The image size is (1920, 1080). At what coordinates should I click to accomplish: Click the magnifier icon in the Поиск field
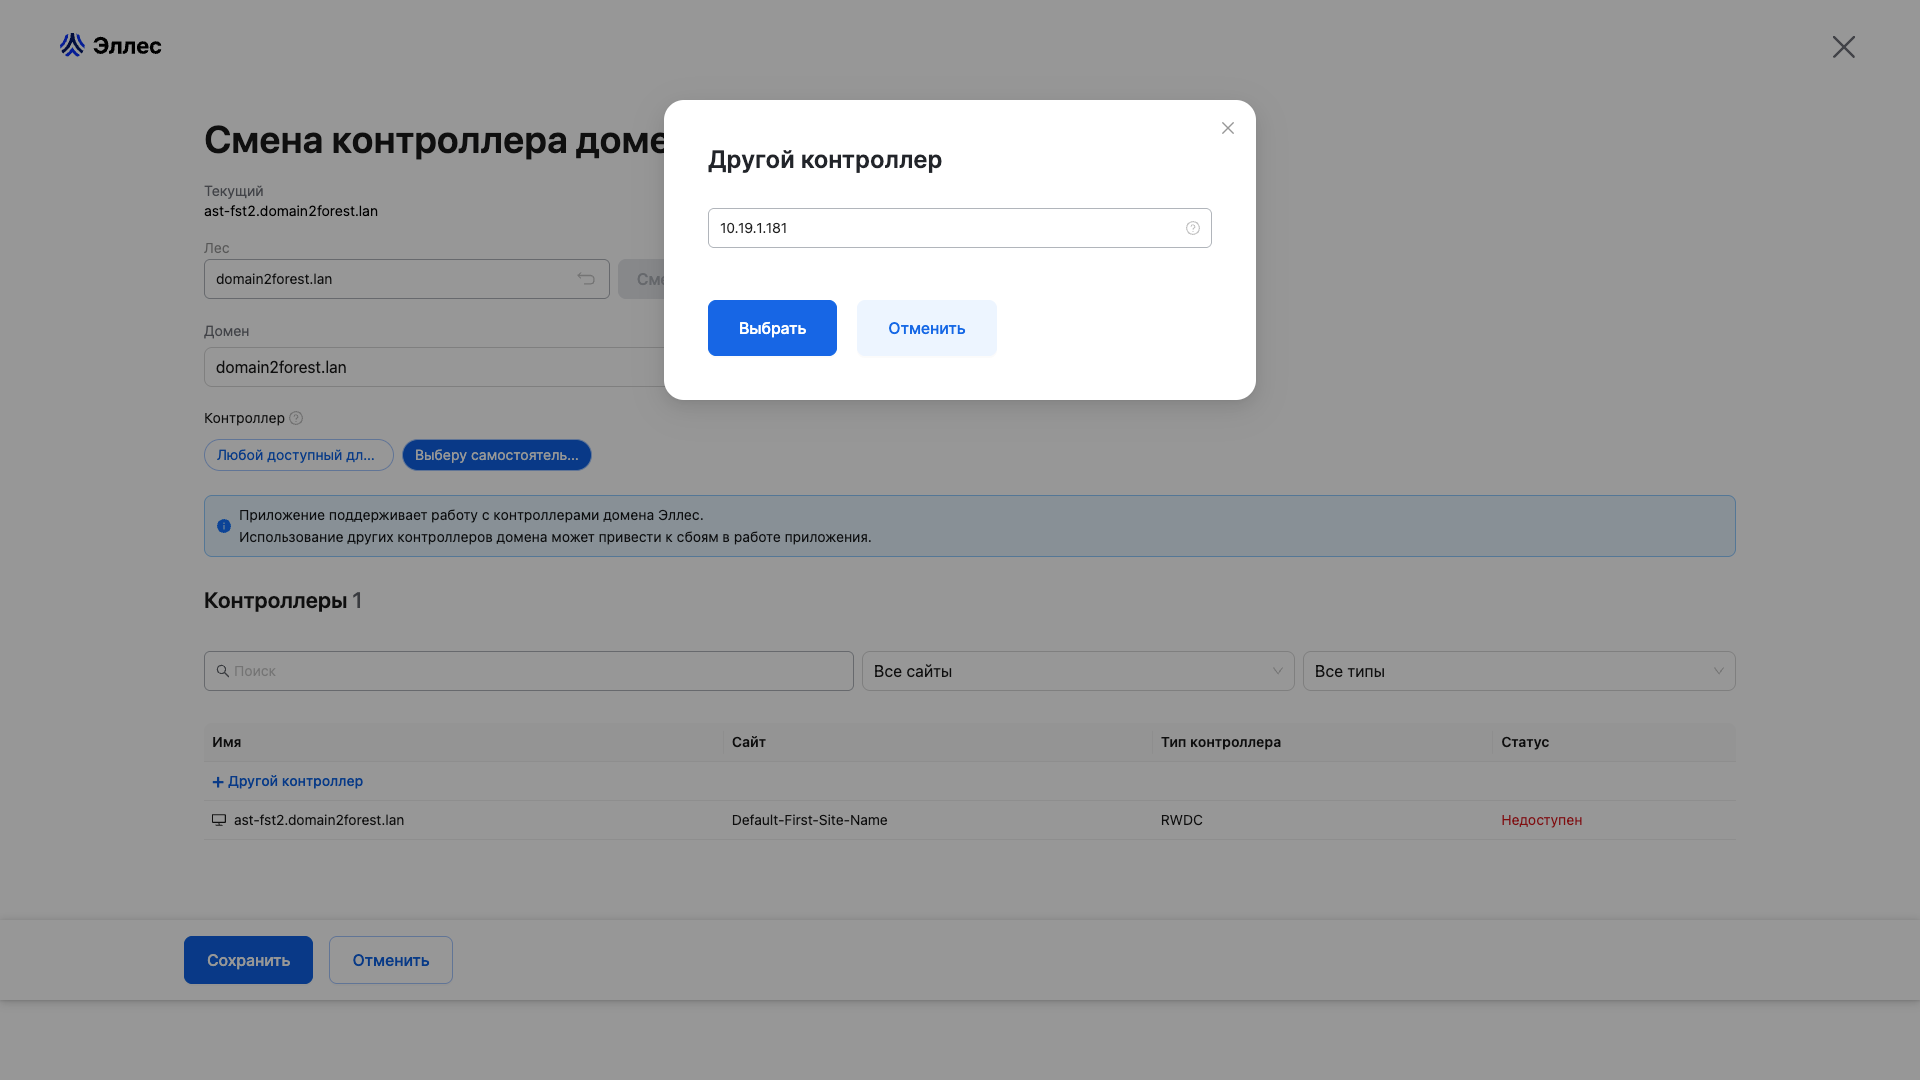coord(222,671)
